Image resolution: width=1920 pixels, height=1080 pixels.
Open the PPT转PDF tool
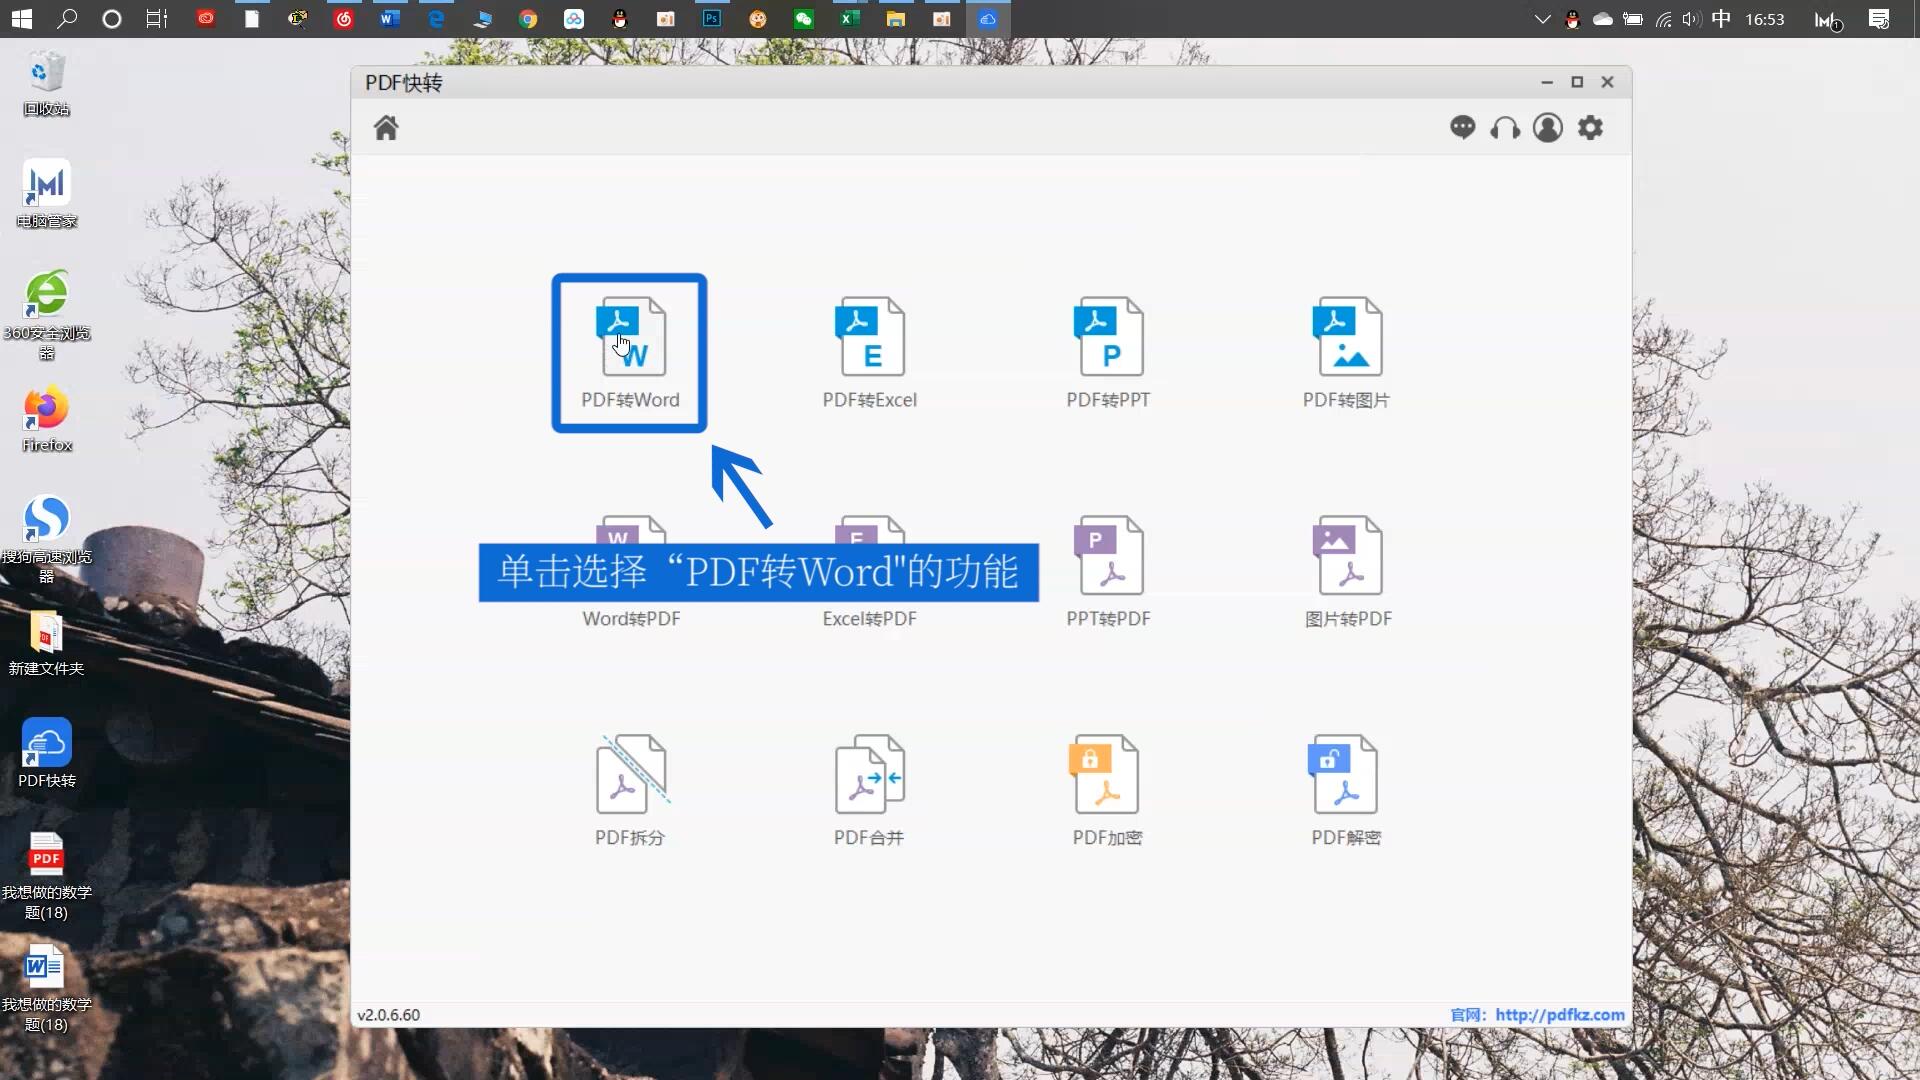1107,570
